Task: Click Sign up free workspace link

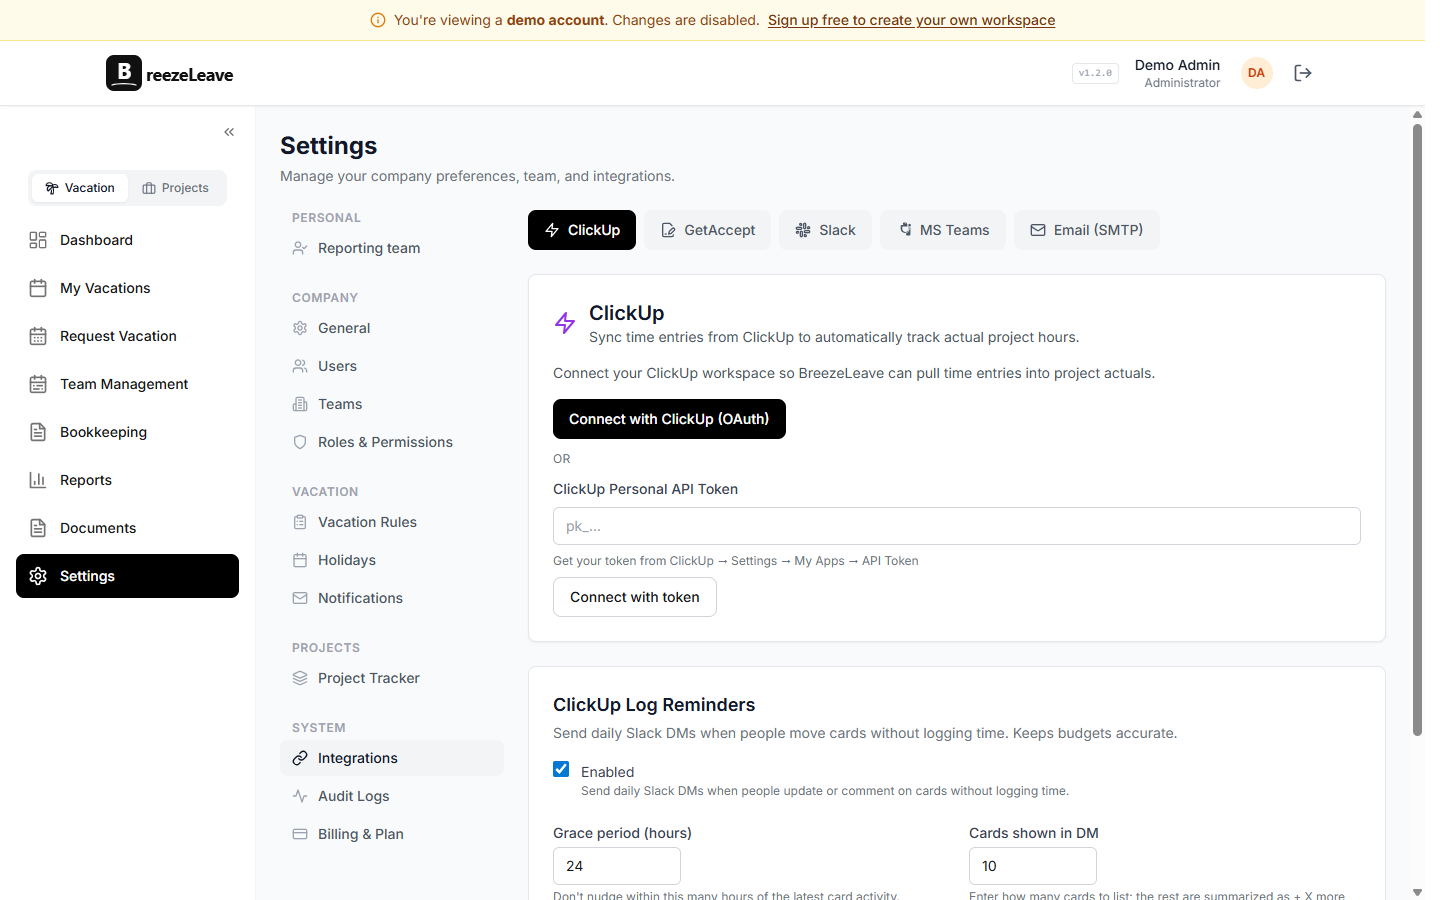Action: (911, 20)
